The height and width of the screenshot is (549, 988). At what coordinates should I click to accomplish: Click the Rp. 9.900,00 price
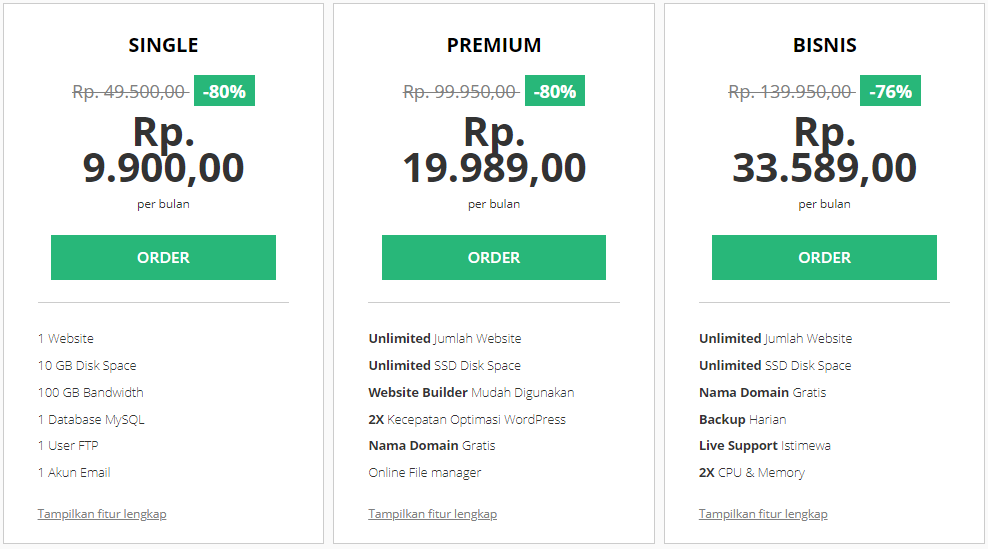[x=163, y=150]
